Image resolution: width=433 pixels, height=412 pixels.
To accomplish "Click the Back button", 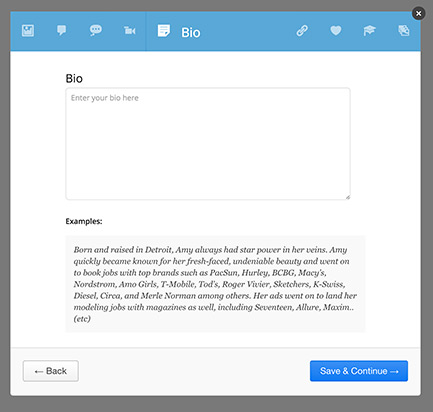I will (x=51, y=371).
